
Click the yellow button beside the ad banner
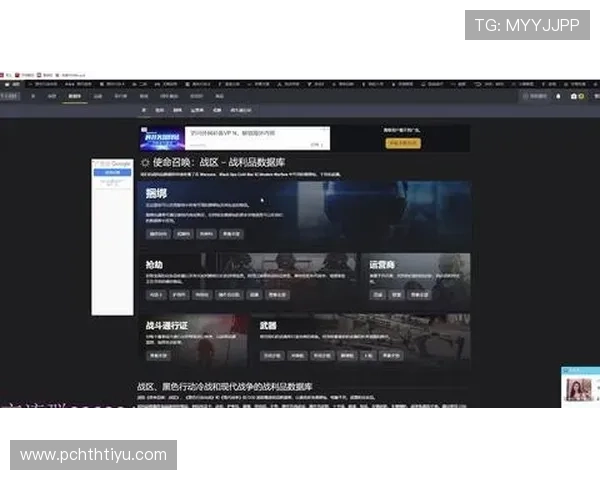pos(403,143)
